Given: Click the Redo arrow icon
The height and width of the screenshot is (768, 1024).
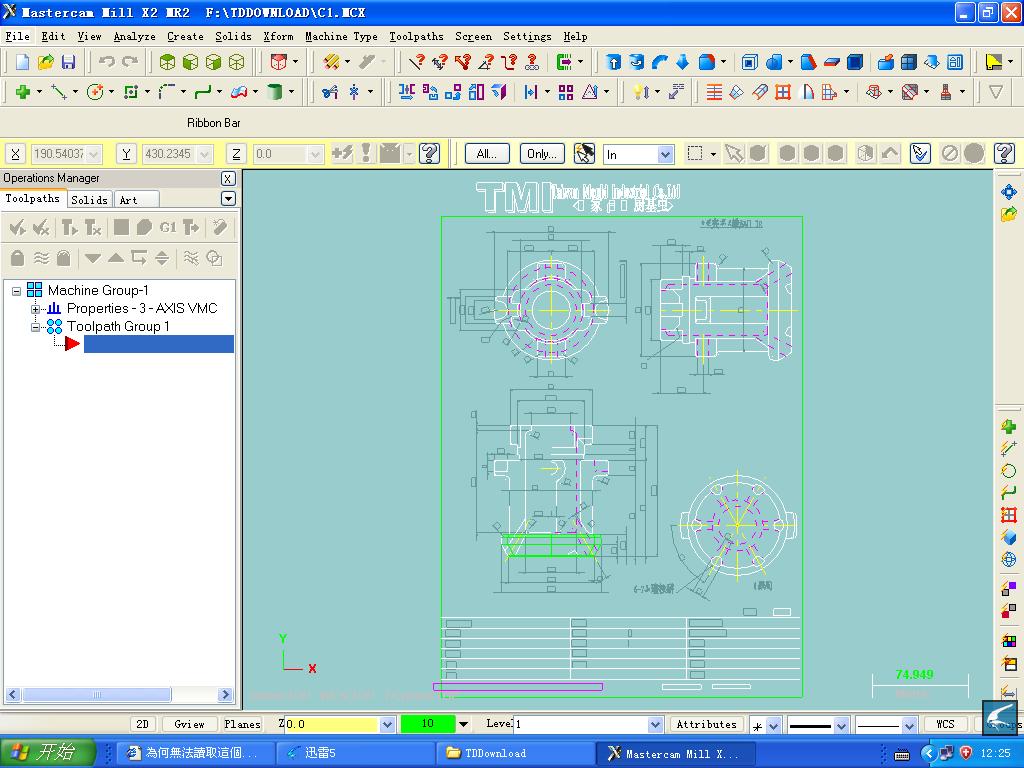Looking at the screenshot, I should coord(130,62).
